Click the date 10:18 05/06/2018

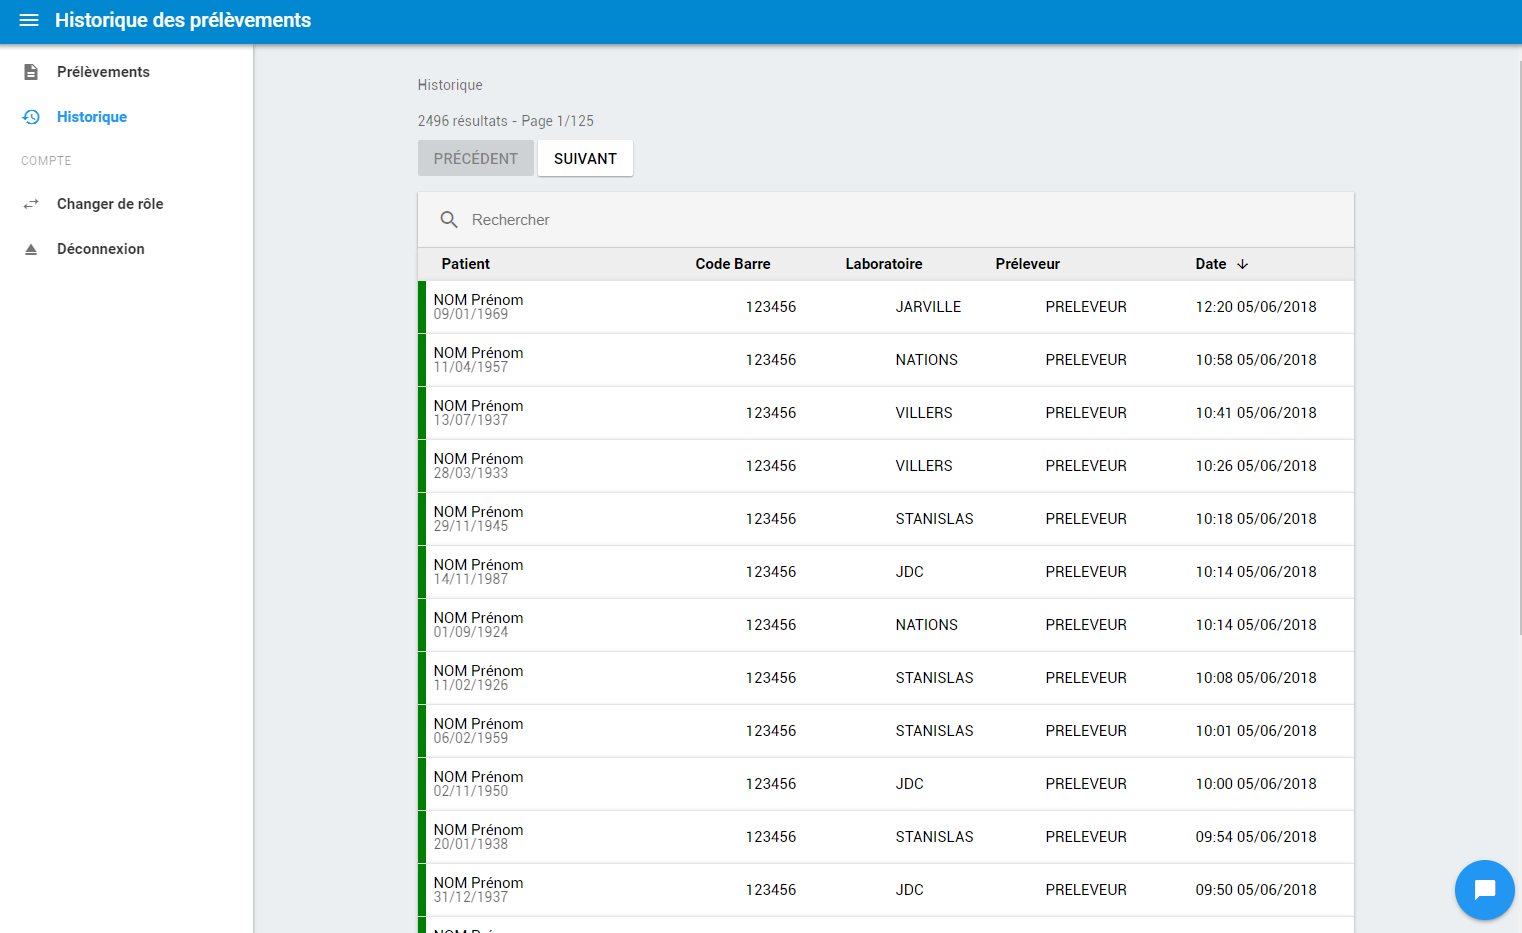(1256, 519)
